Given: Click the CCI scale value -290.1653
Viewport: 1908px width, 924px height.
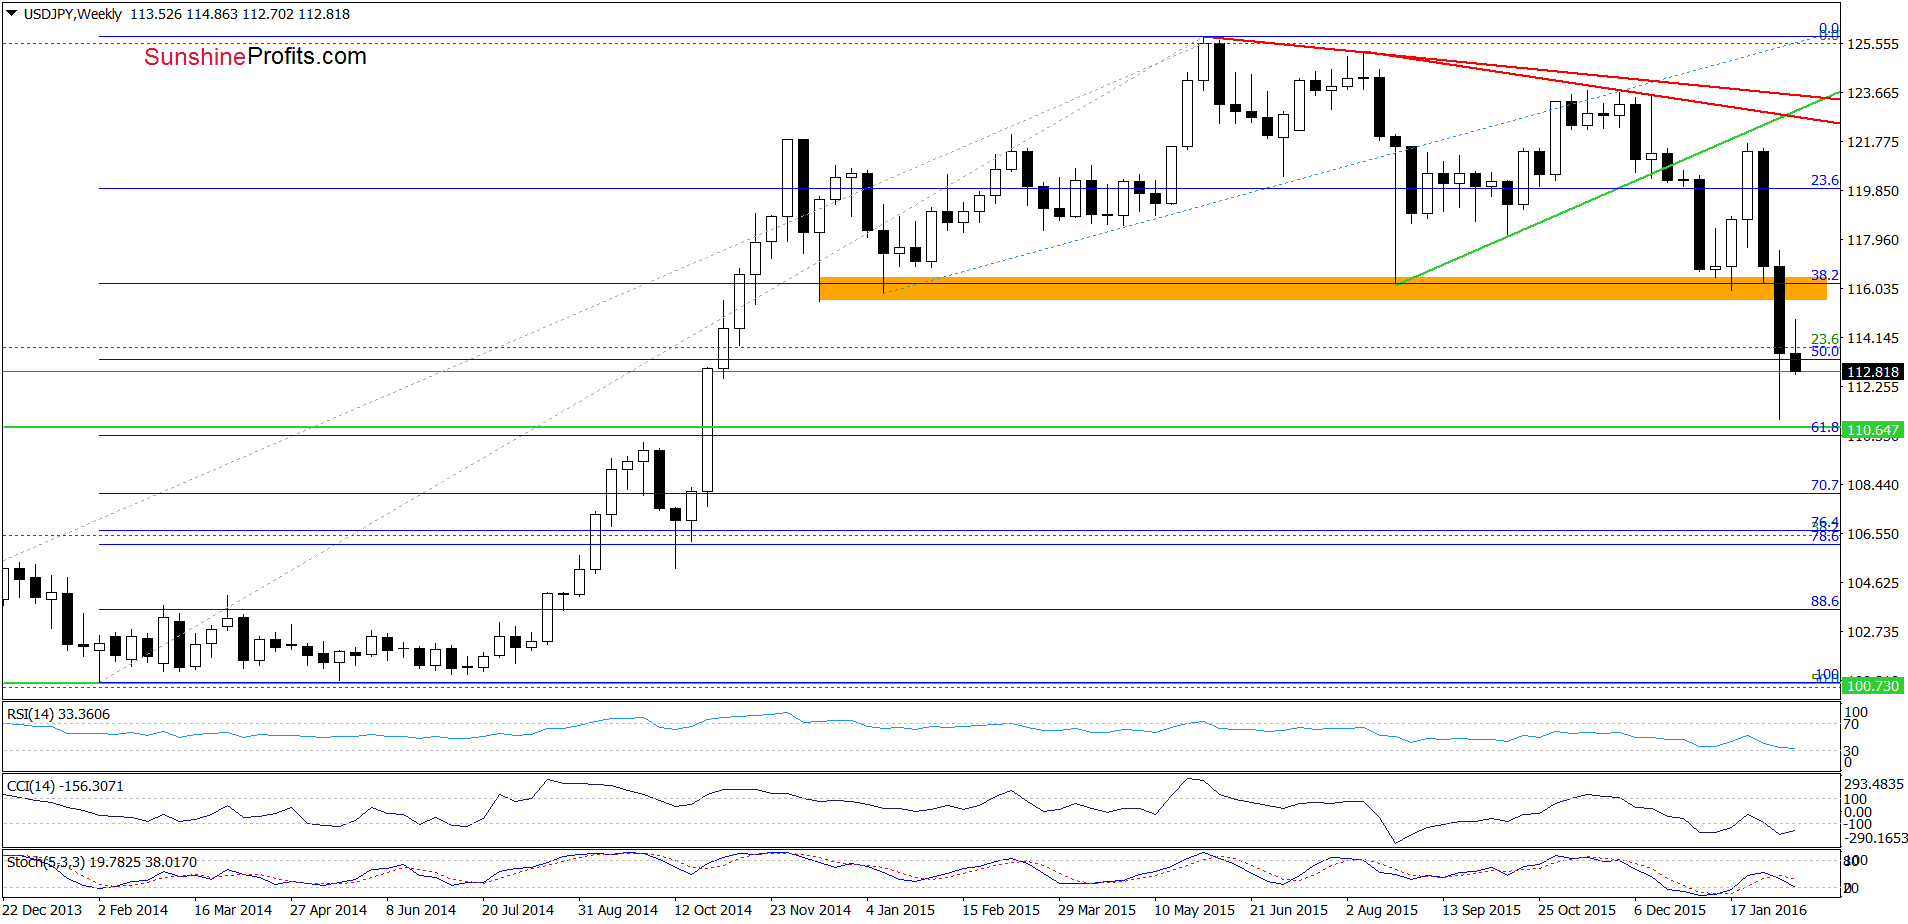Looking at the screenshot, I should pos(1876,838).
